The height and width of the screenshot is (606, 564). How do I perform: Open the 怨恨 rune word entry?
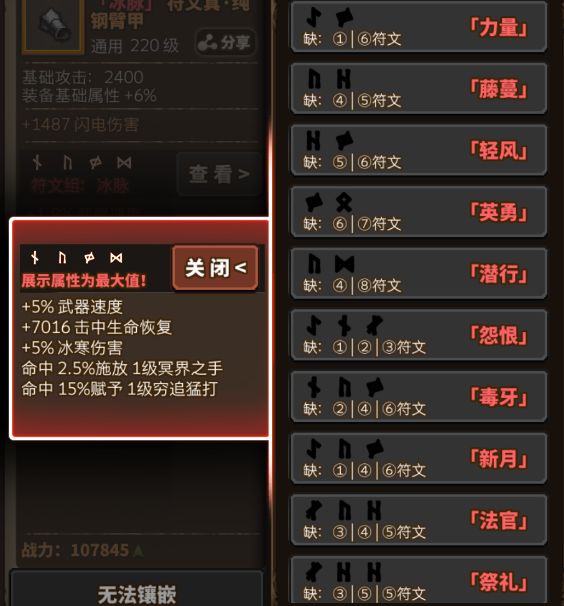pos(419,335)
